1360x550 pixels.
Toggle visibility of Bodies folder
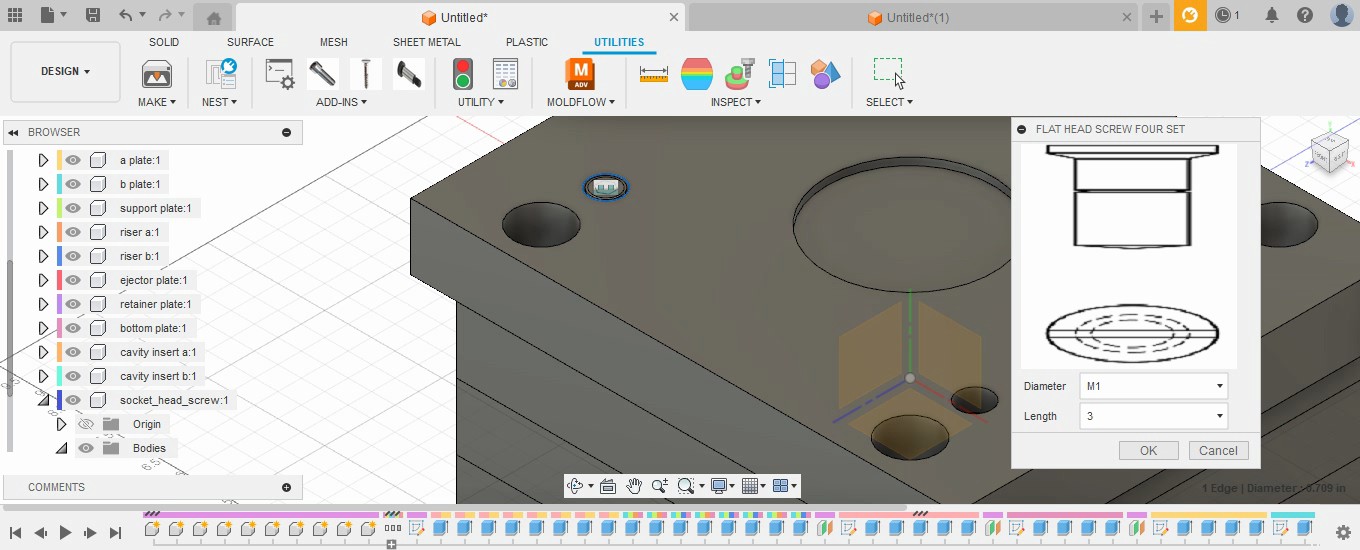point(86,448)
